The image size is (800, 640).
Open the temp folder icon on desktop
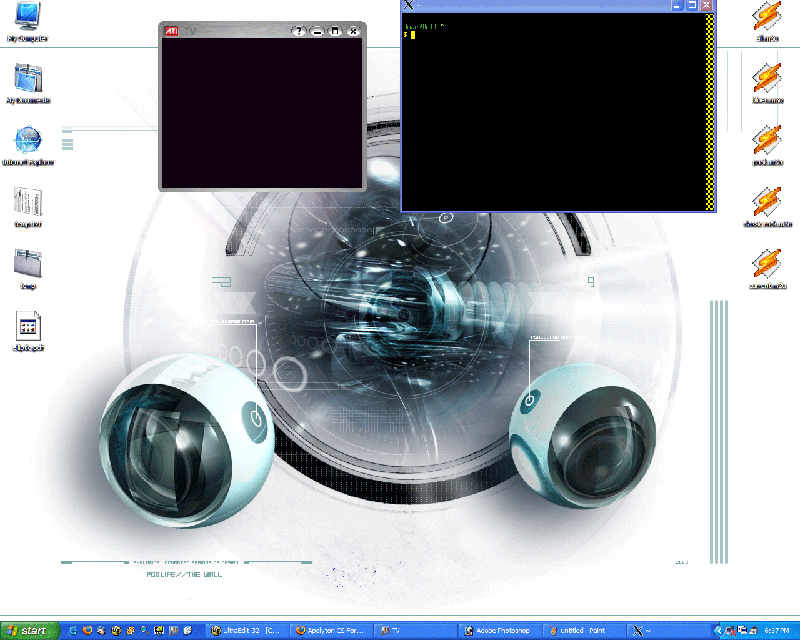click(x=27, y=266)
